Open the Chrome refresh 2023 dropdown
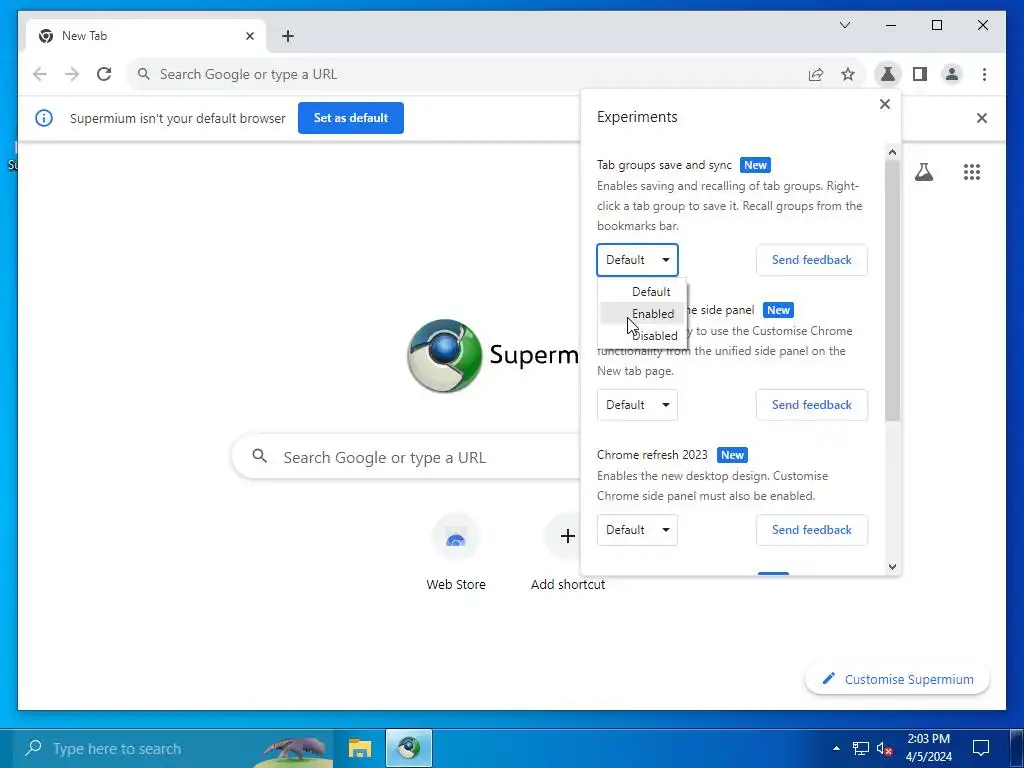This screenshot has height=768, width=1024. [x=637, y=530]
